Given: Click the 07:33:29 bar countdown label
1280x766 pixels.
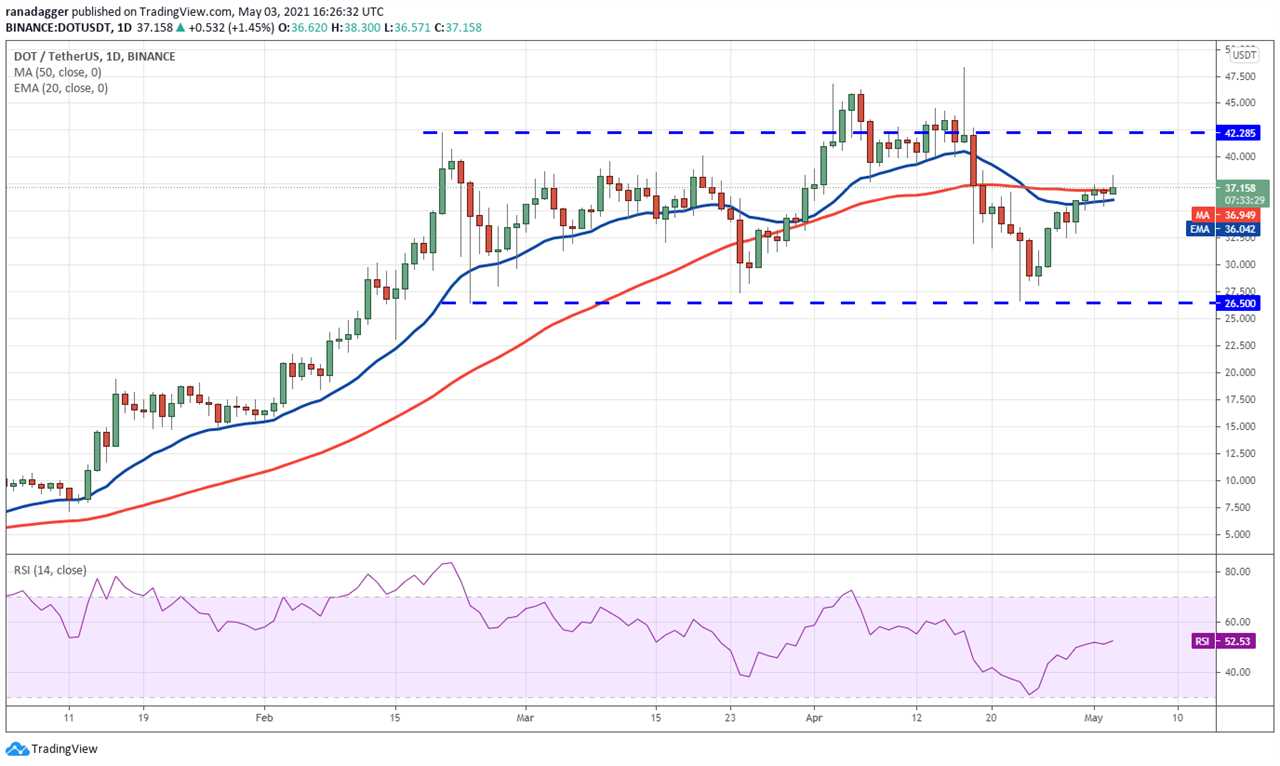Looking at the screenshot, I should [1245, 199].
